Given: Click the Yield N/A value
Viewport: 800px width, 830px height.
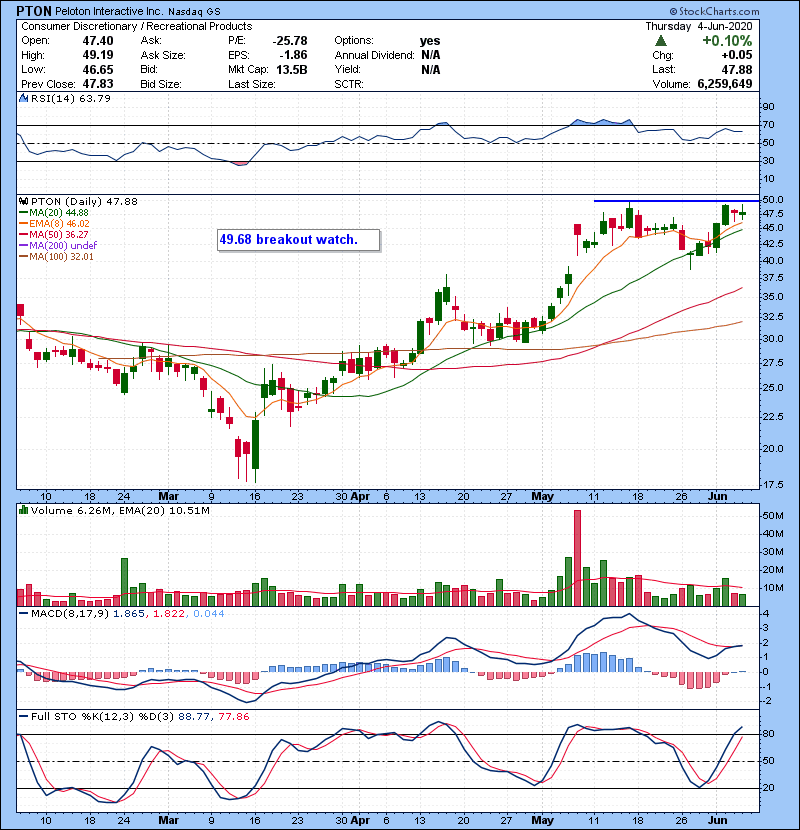Looking at the screenshot, I should point(431,70).
